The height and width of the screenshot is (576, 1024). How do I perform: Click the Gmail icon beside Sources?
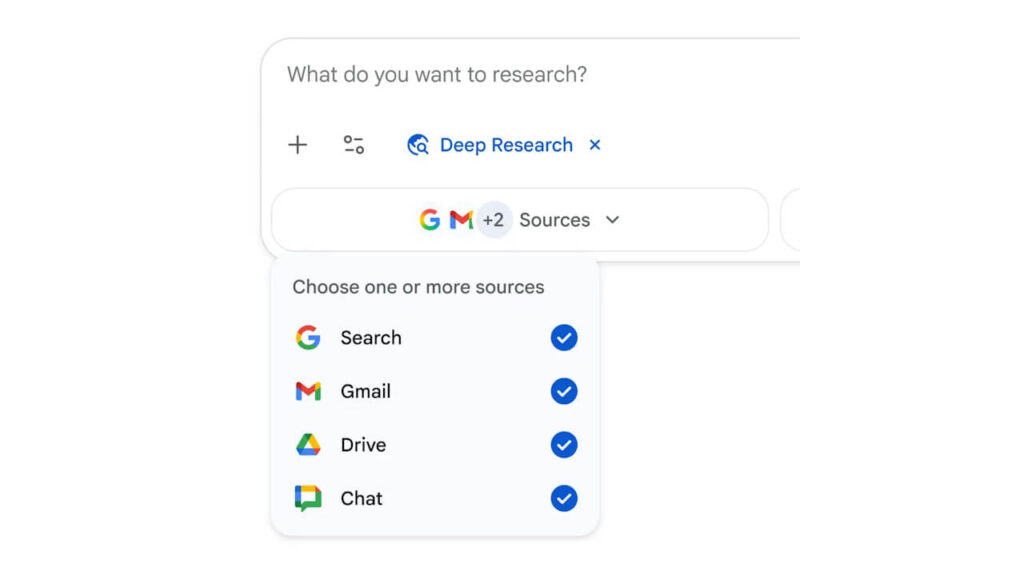pyautogui.click(x=461, y=220)
